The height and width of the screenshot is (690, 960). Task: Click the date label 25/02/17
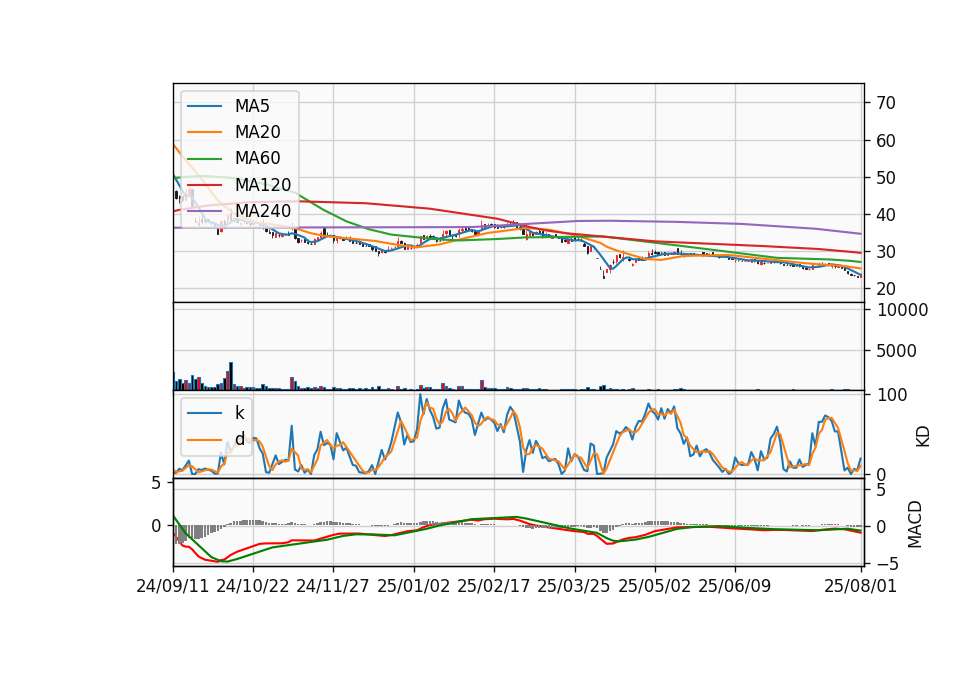[x=493, y=587]
